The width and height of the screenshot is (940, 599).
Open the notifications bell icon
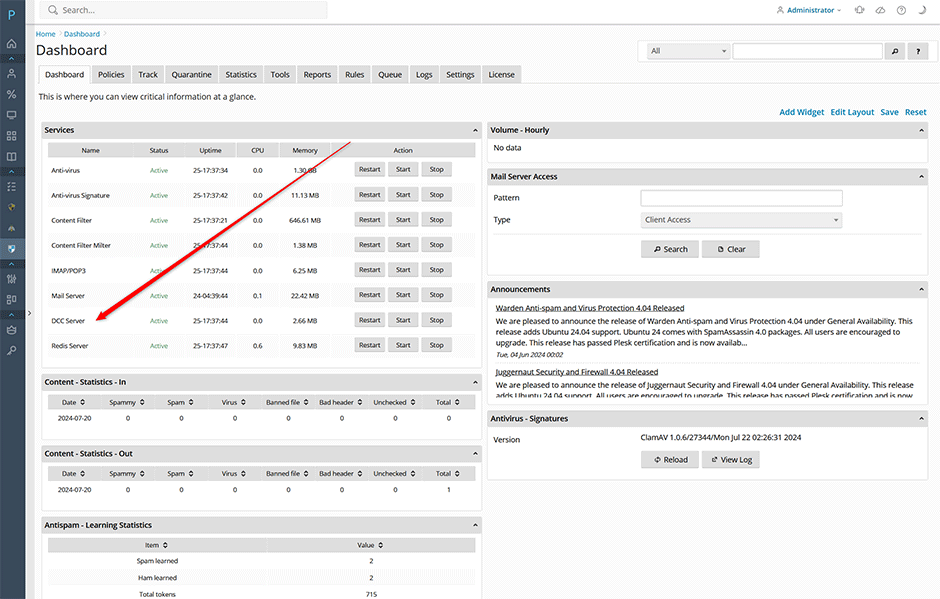tap(860, 10)
